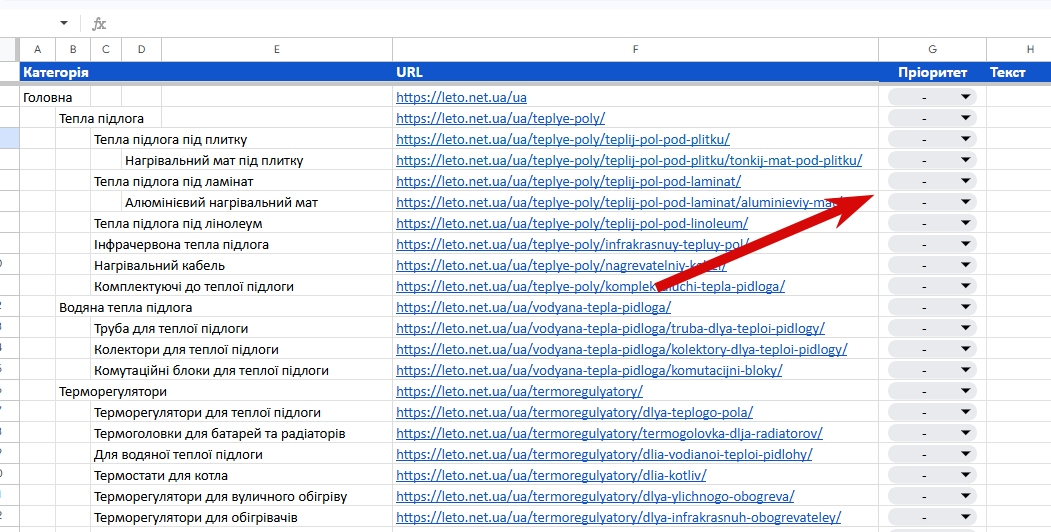This screenshot has height=532, width=1051.
Task: Select the Інфрачервона тепла підлога cell
Action: tap(181, 245)
